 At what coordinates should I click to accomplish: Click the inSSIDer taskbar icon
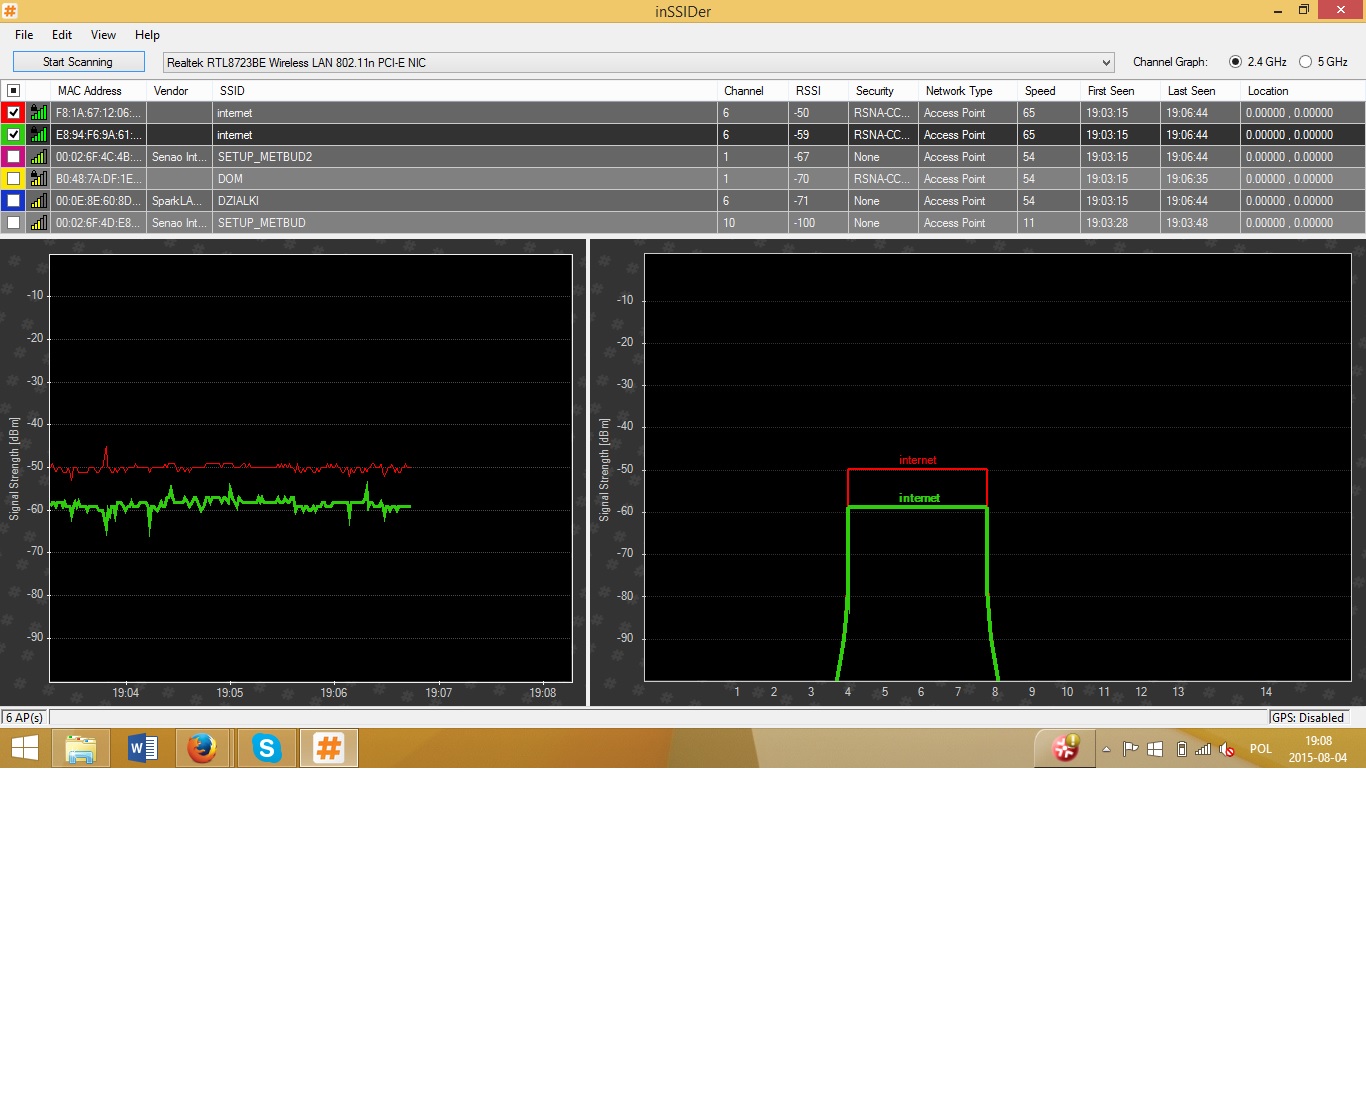pyautogui.click(x=328, y=748)
